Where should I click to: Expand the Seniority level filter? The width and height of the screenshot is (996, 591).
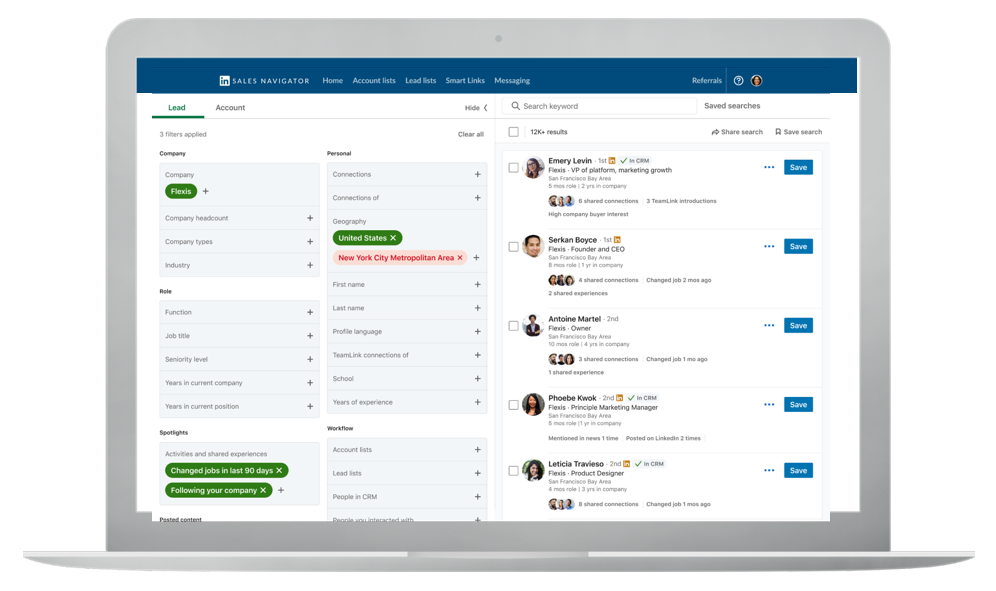(310, 360)
